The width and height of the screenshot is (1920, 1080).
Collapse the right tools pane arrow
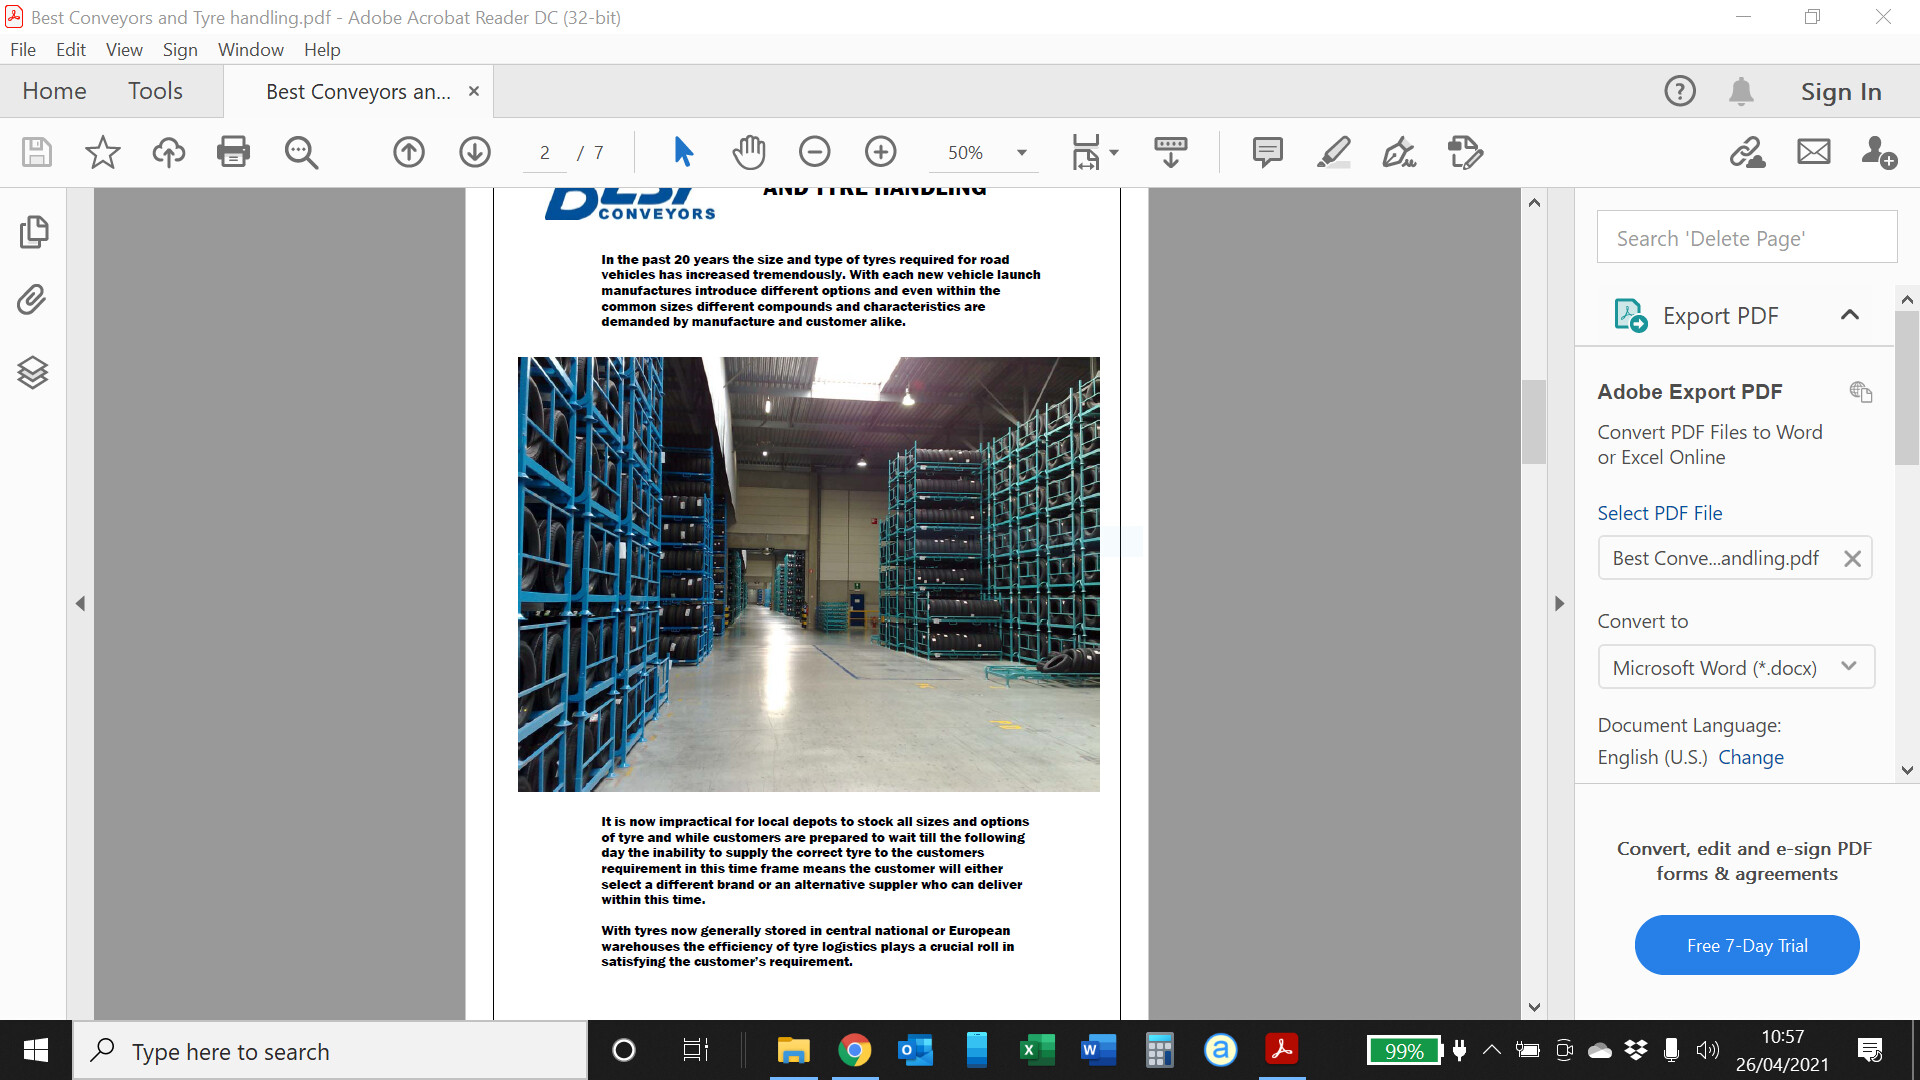click(x=1559, y=604)
